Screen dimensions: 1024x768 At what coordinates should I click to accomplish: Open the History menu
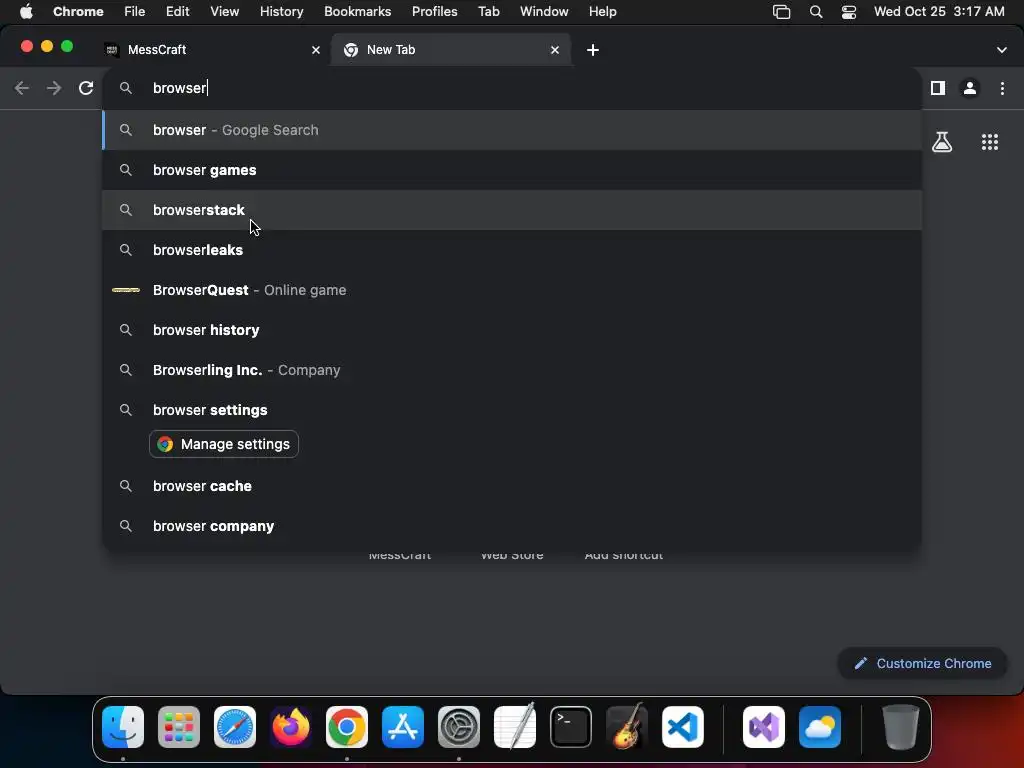pyautogui.click(x=281, y=12)
